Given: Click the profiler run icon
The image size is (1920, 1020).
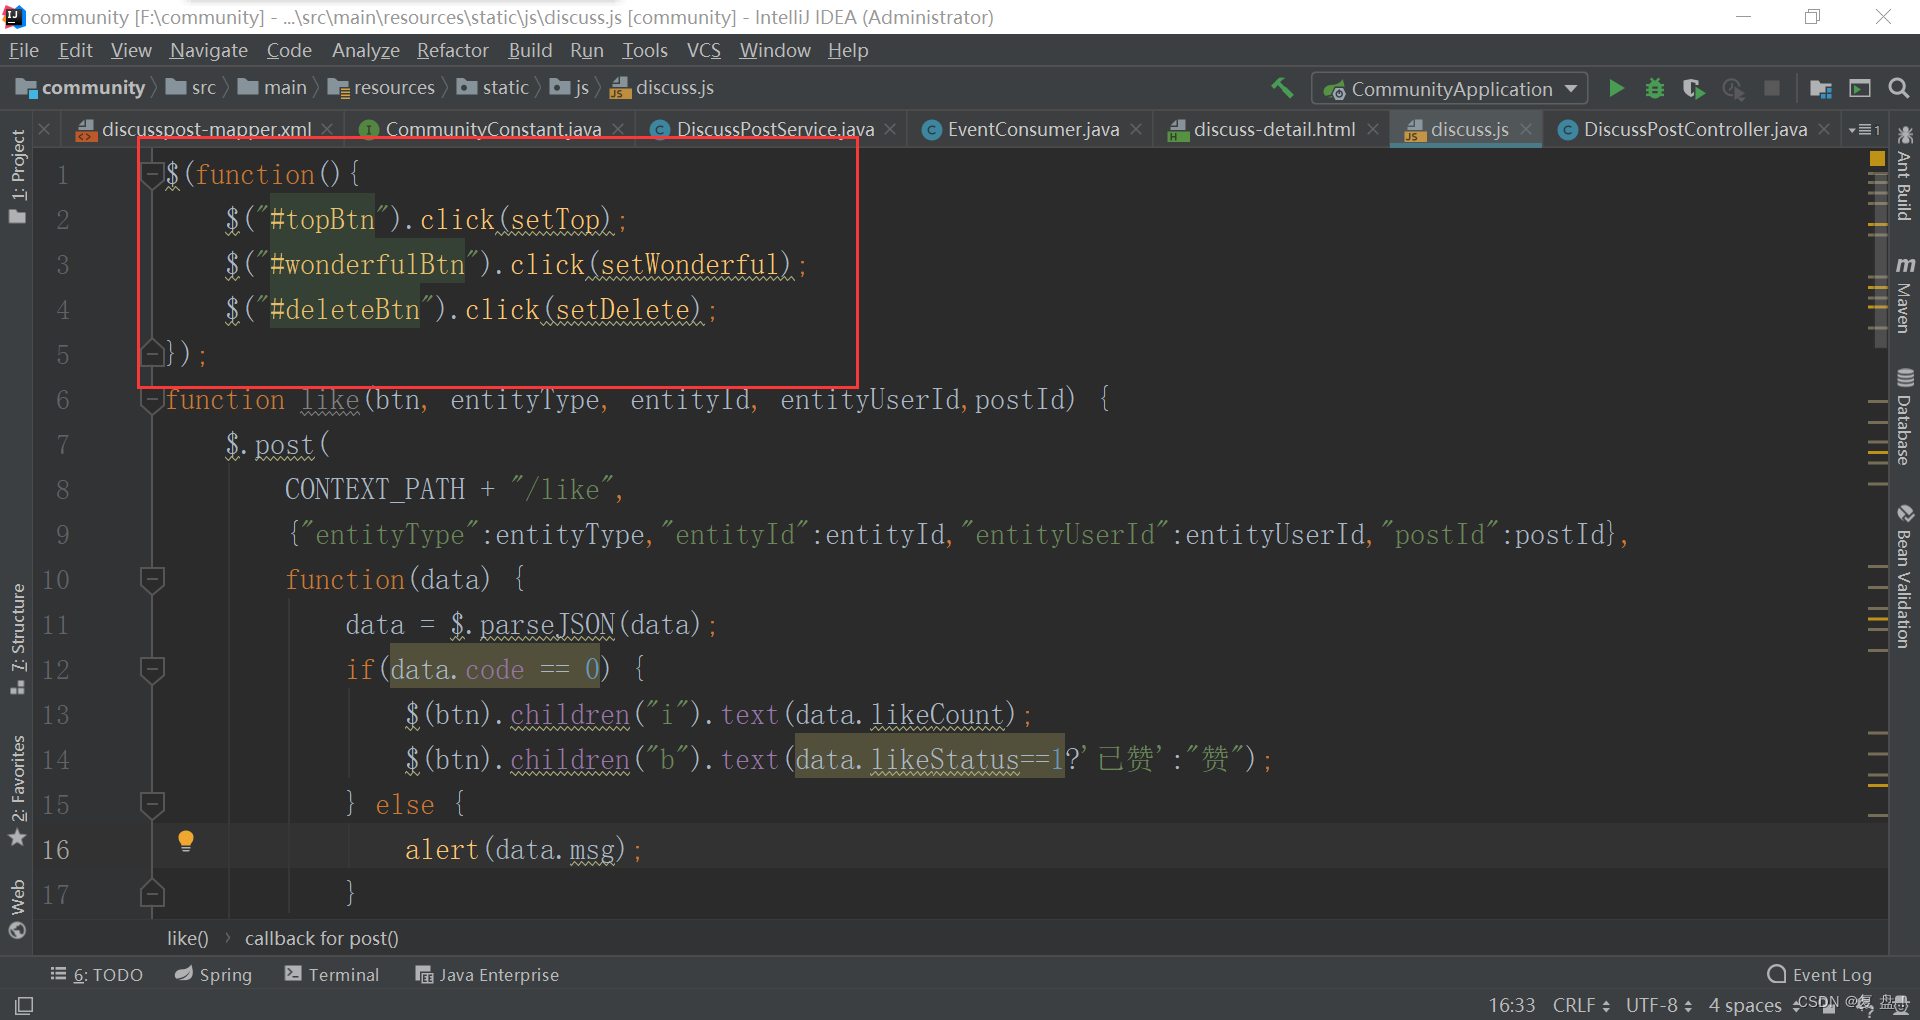Looking at the screenshot, I should coord(1733,88).
